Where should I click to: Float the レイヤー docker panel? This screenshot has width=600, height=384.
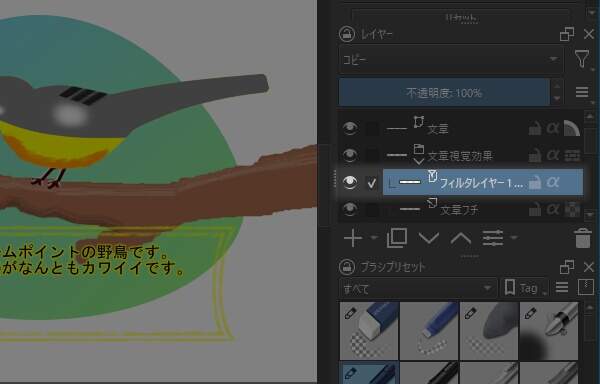click(567, 34)
